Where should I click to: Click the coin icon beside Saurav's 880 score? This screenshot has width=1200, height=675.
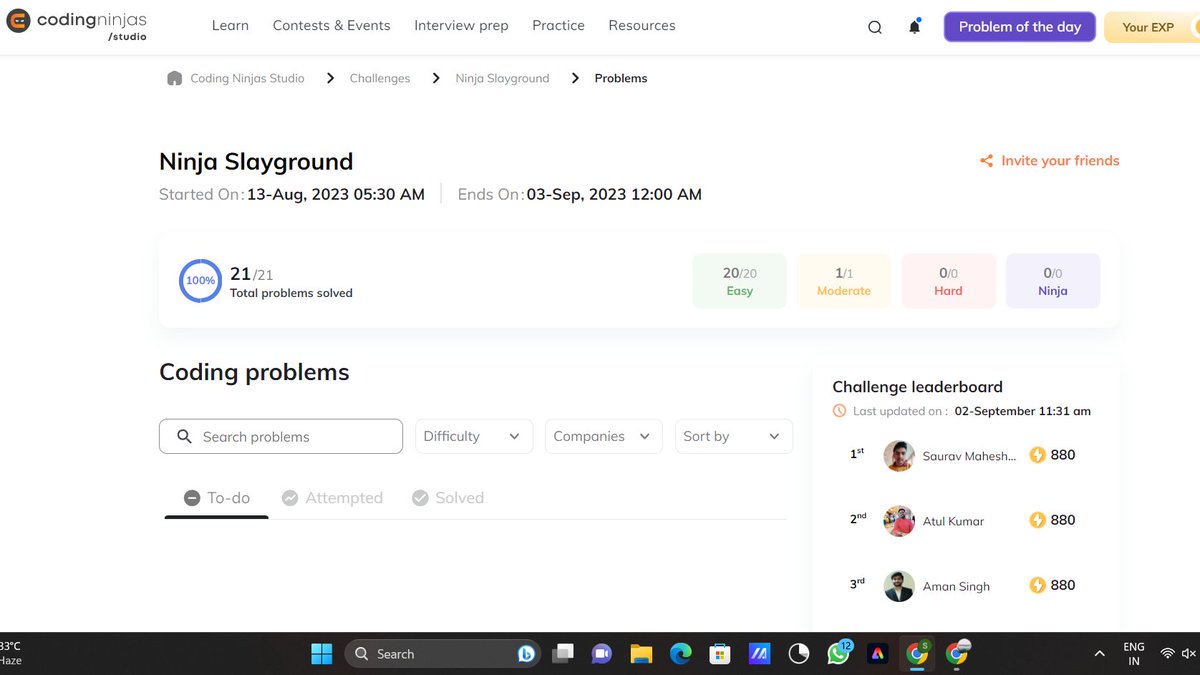pyautogui.click(x=1037, y=455)
